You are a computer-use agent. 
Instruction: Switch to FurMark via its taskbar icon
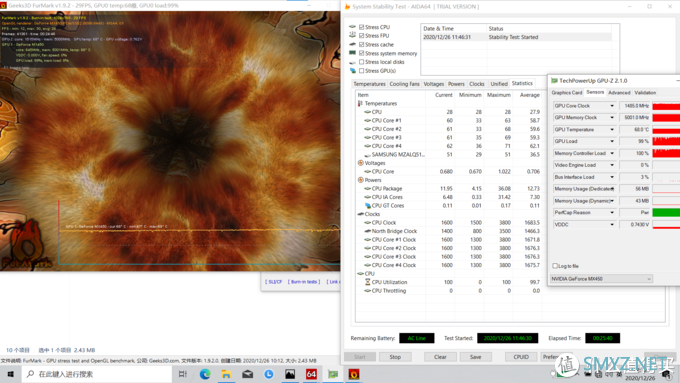[354, 374]
